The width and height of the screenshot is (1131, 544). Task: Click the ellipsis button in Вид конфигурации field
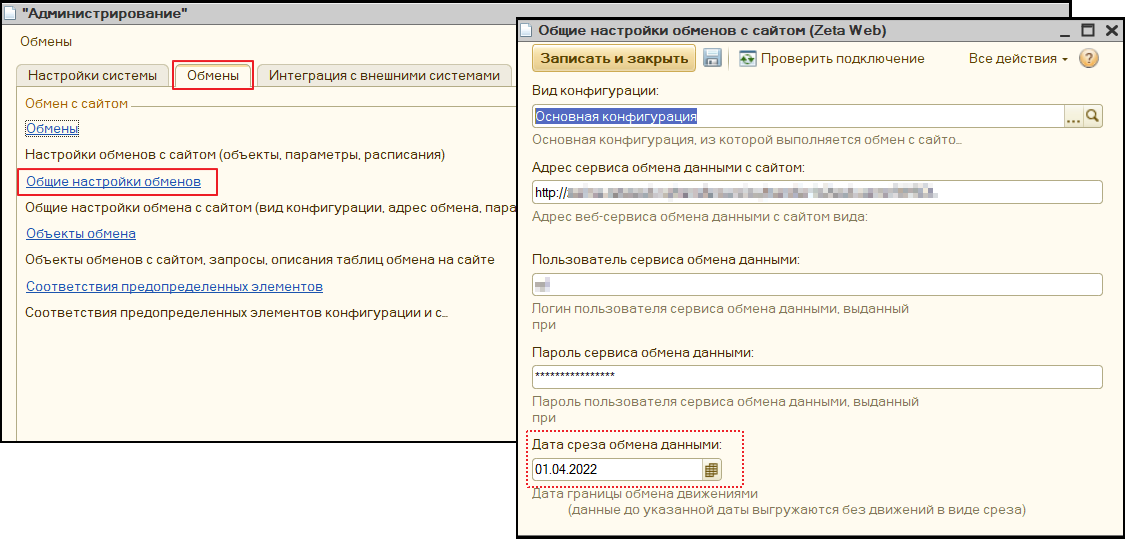[1074, 116]
